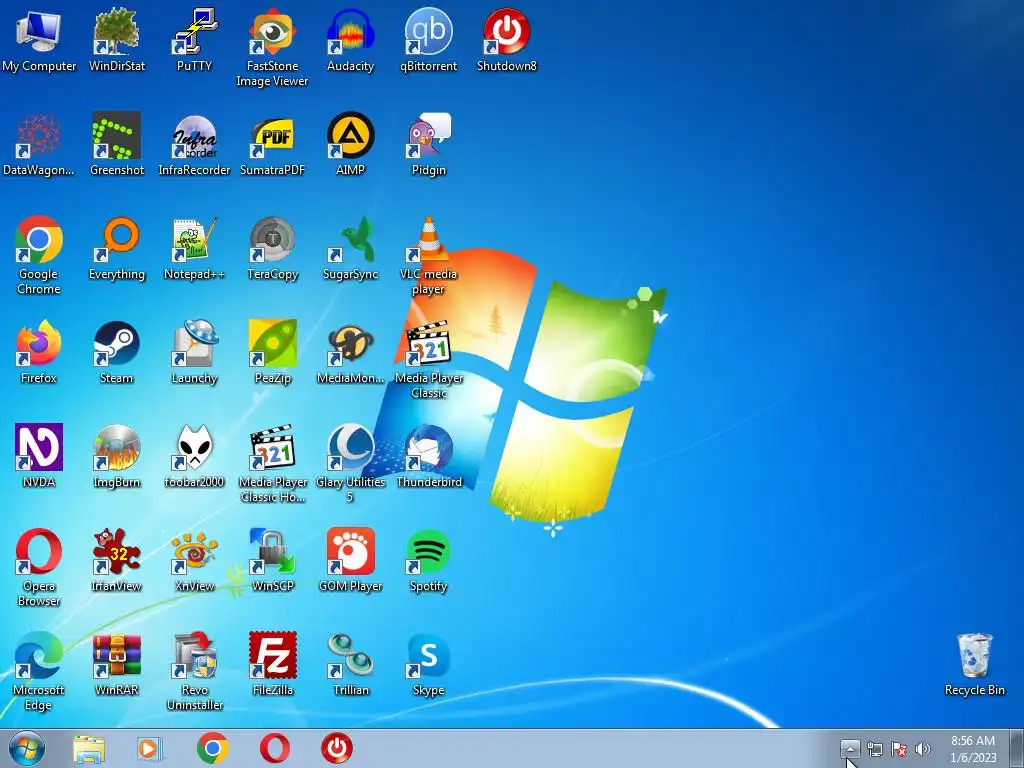Select the My Computer desktop icon
This screenshot has height=768, width=1024.
point(39,40)
